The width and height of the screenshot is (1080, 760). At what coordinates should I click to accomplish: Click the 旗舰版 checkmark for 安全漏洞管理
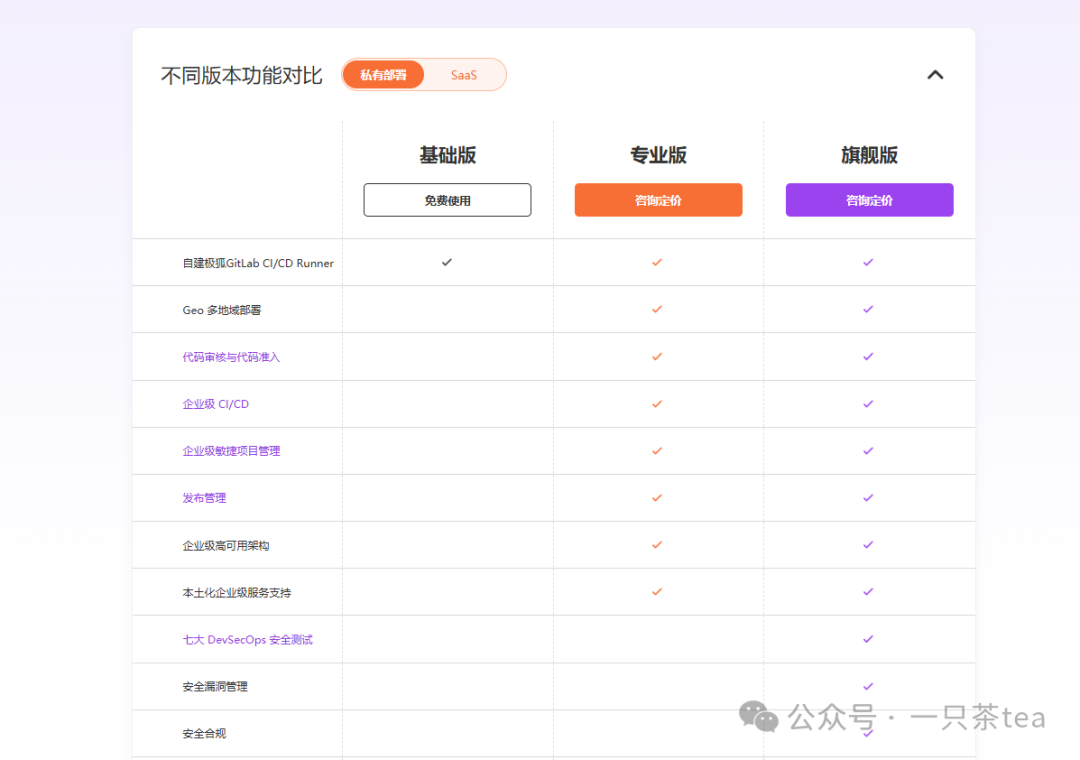point(868,686)
